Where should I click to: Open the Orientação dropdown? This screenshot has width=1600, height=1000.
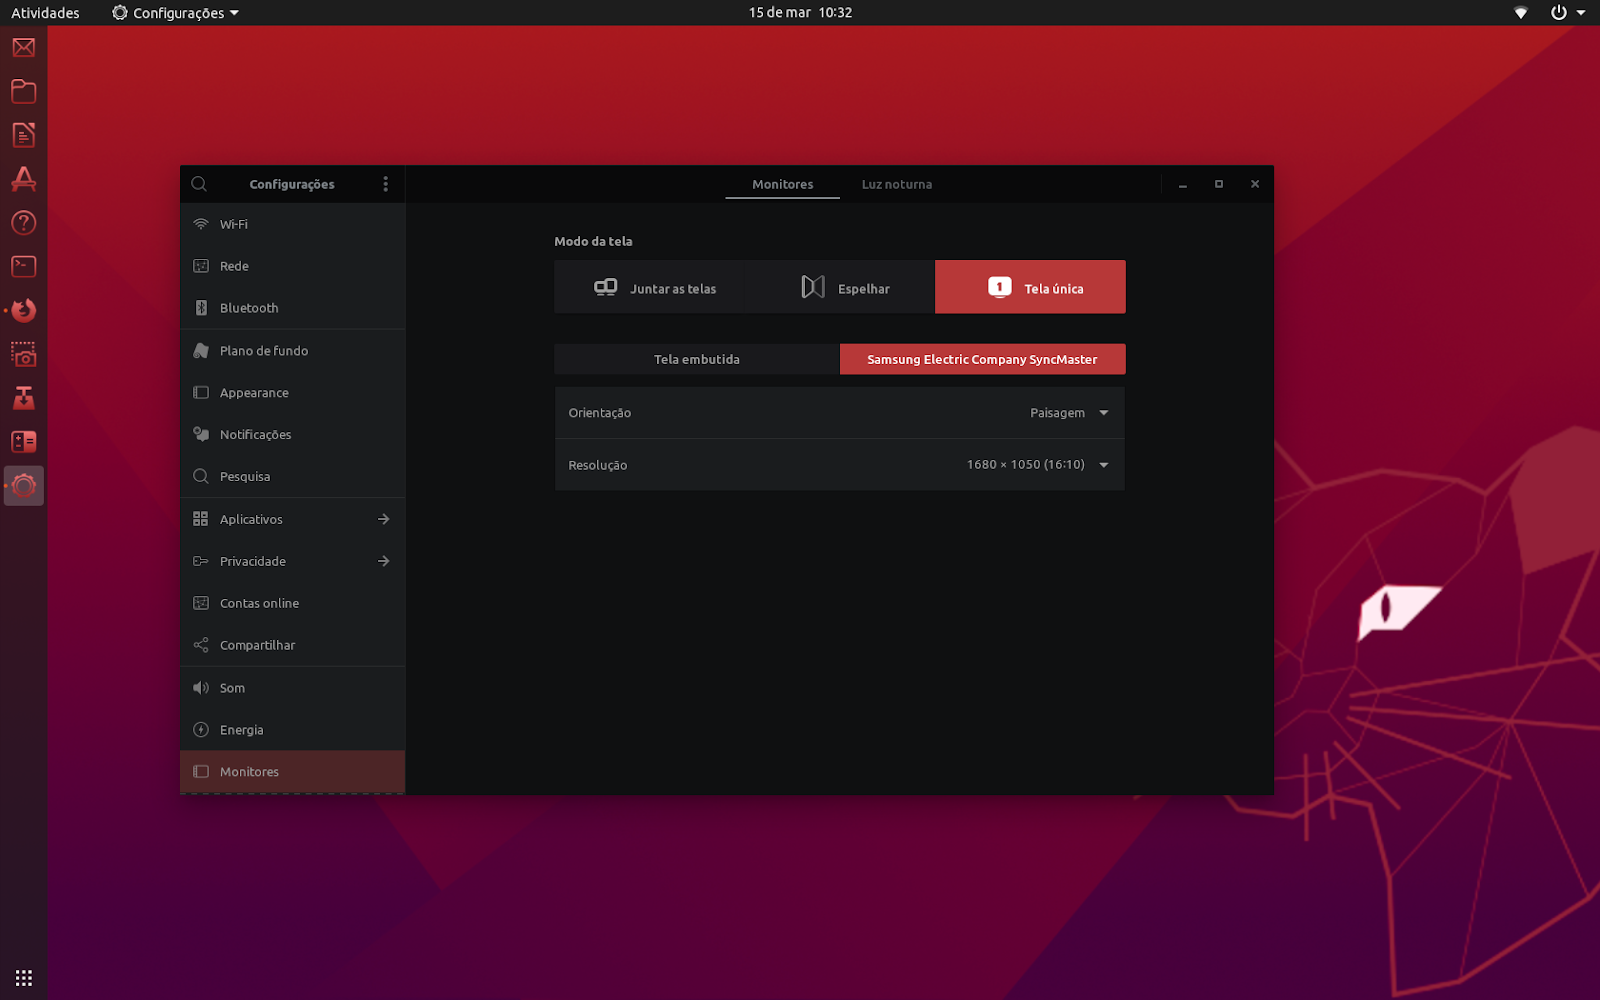click(1067, 412)
